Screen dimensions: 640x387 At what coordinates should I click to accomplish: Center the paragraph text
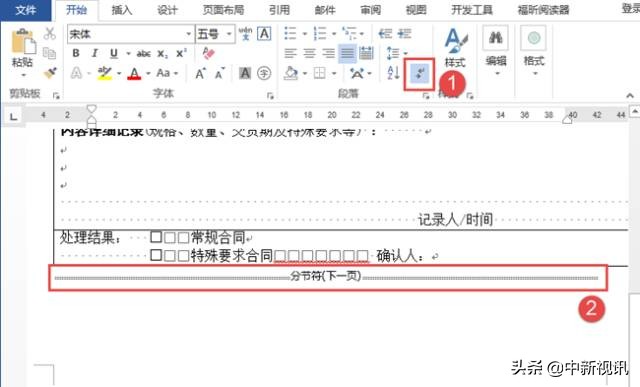tap(309, 53)
